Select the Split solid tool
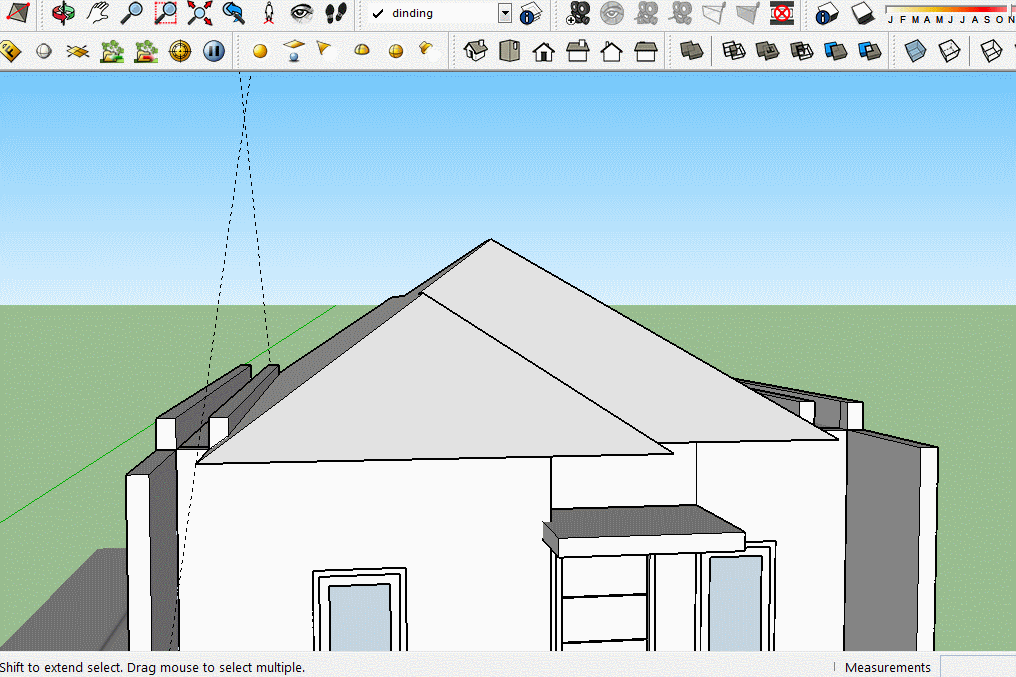 coord(869,51)
